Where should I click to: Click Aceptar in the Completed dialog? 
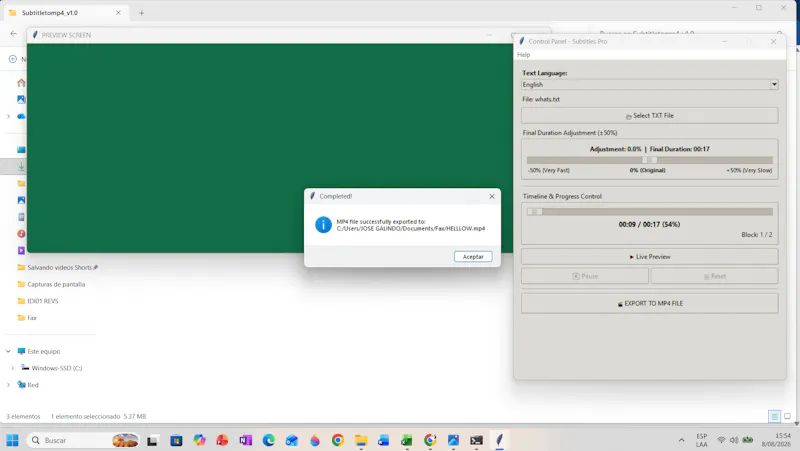[x=473, y=257]
